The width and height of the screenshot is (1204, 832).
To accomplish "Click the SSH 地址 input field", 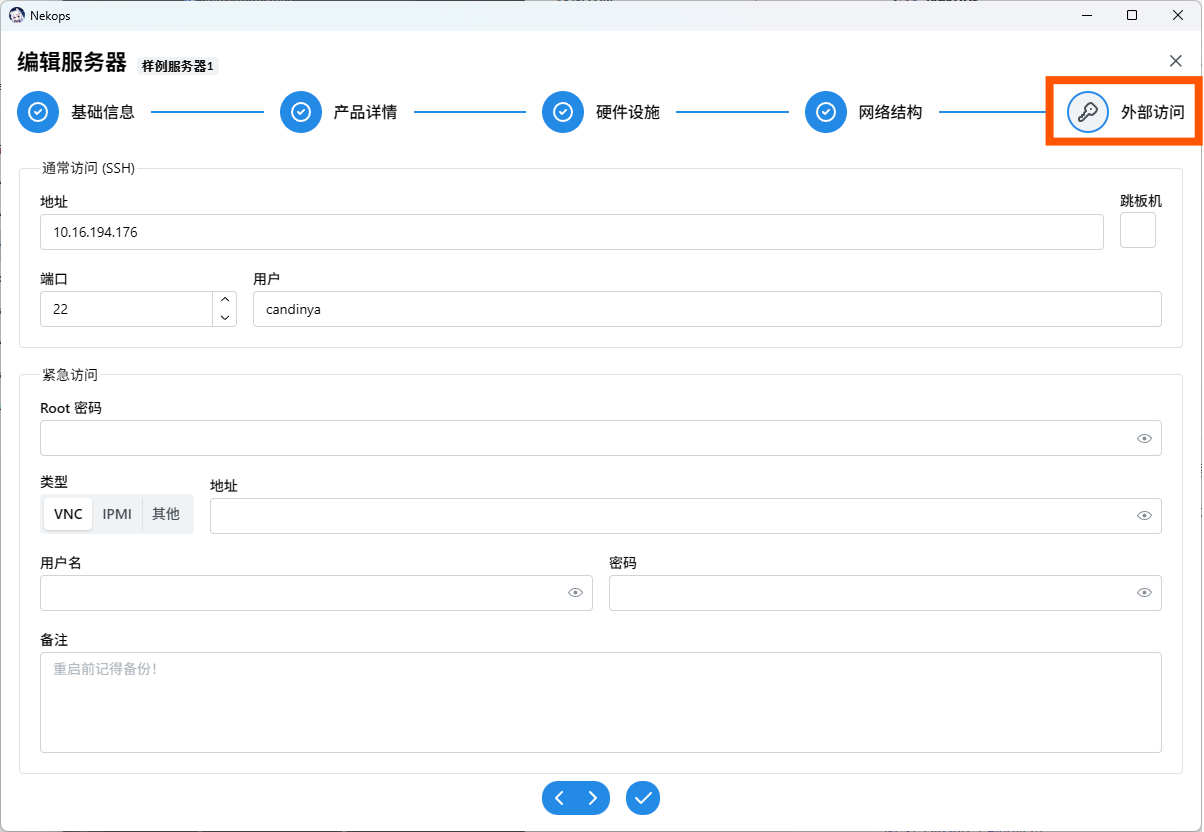I will (x=571, y=232).
